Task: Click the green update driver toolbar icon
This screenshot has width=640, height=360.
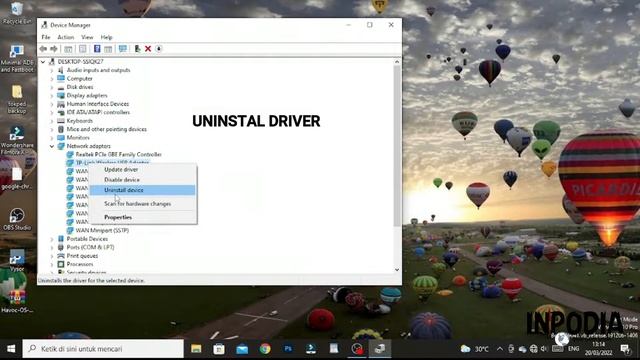Action: 138,49
